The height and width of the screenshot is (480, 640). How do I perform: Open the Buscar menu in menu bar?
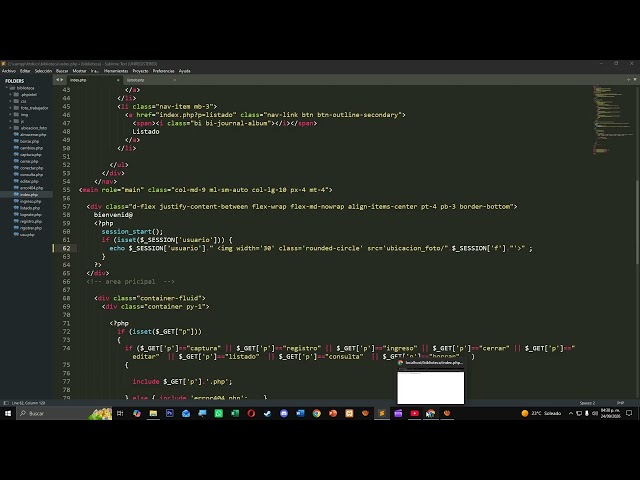(62, 71)
